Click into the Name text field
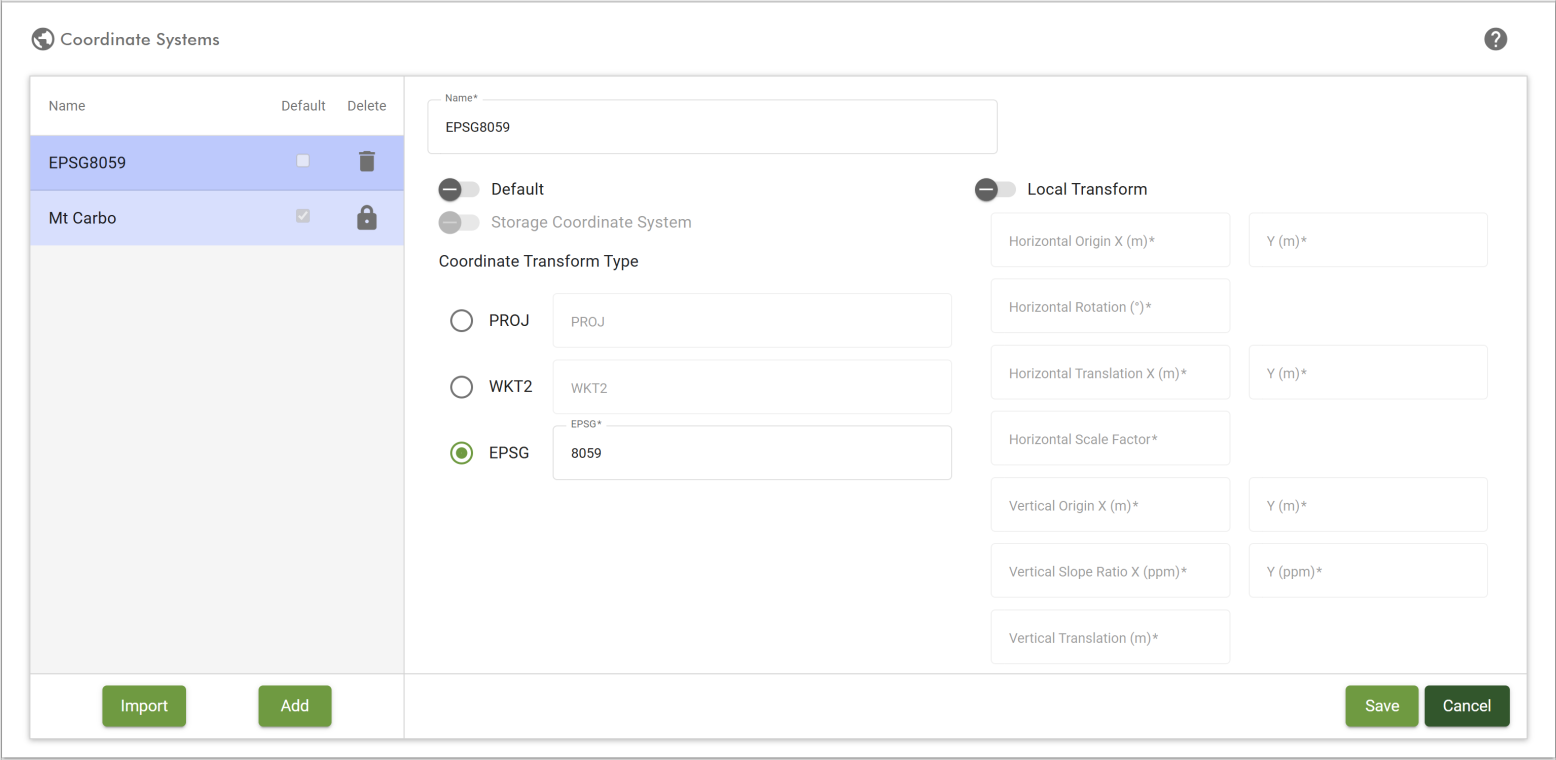Screen dimensions: 1556x760 [x=711, y=128]
